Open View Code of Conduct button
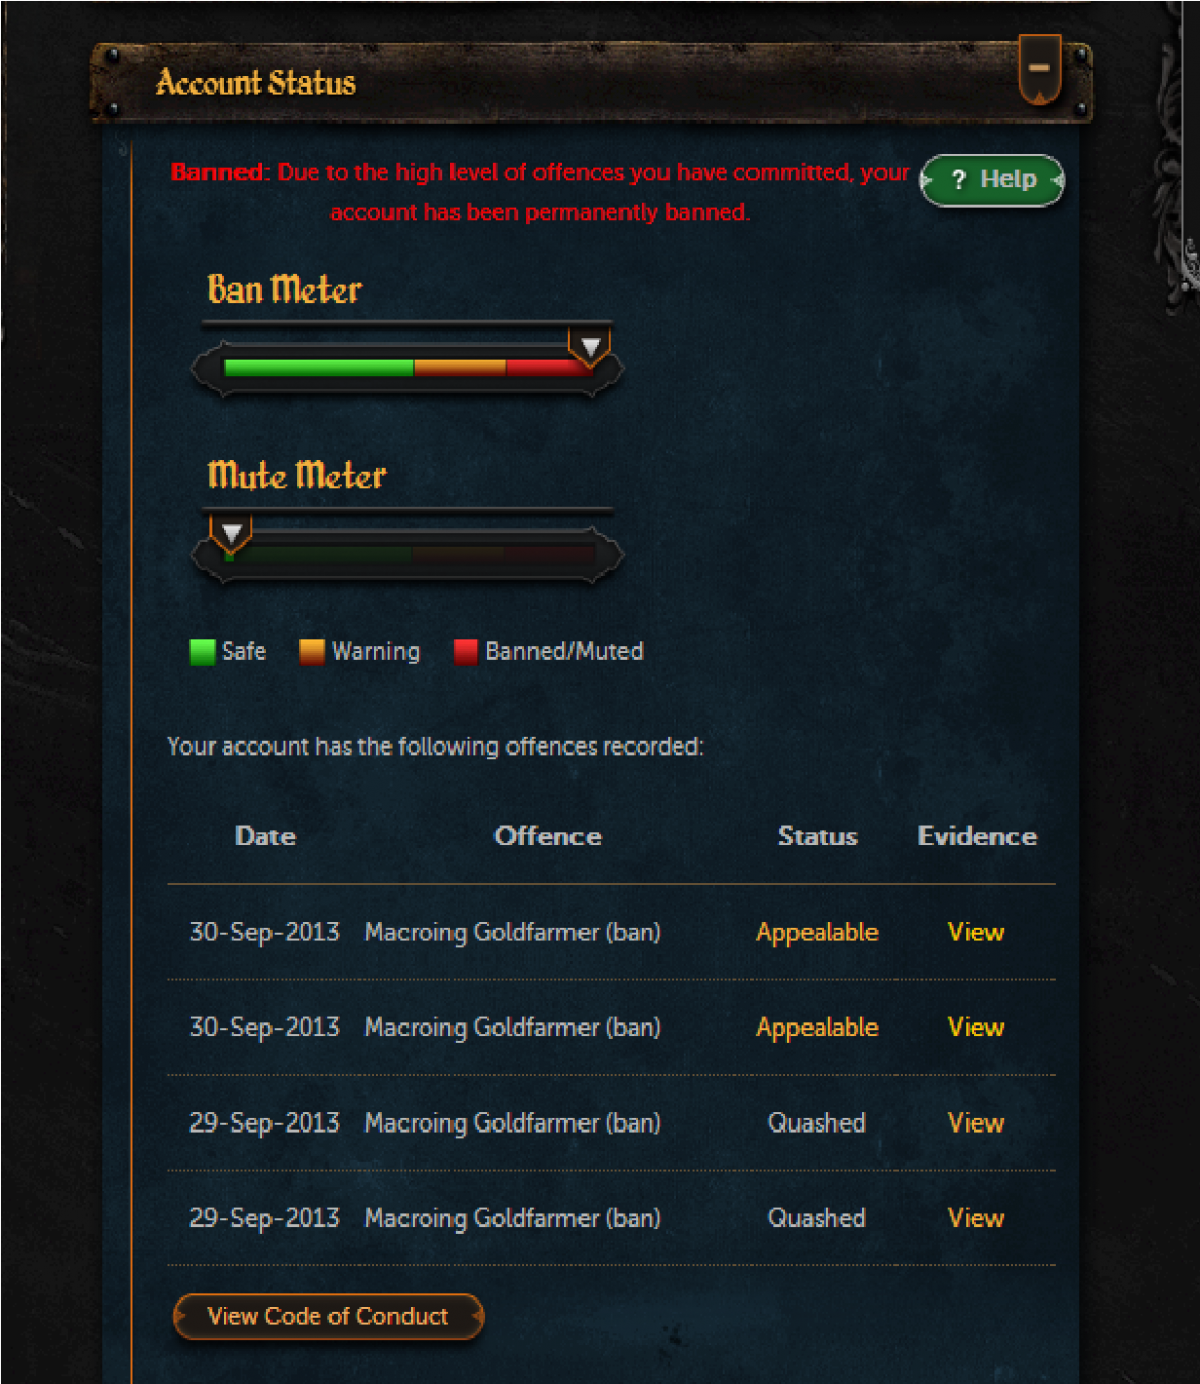Image resolution: width=1200 pixels, height=1384 pixels. click(328, 1316)
